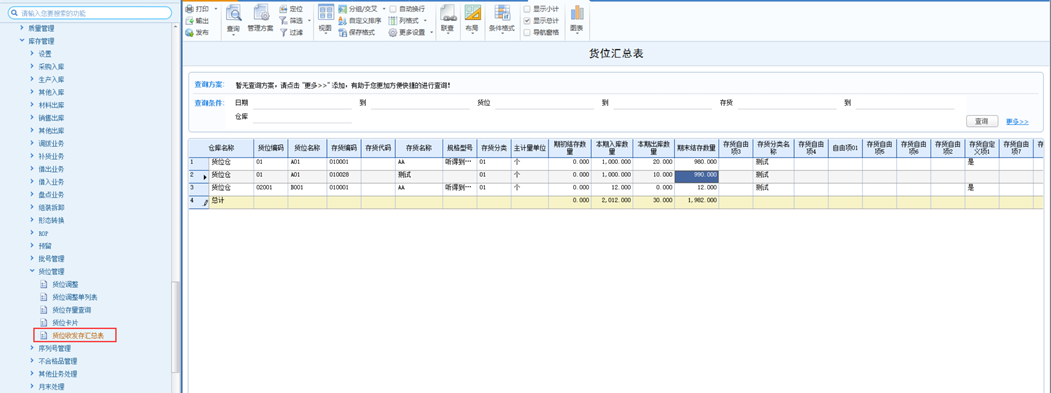Open the 列格式 dropdown arrow
Screen dimensions: 1051x393
point(426,21)
